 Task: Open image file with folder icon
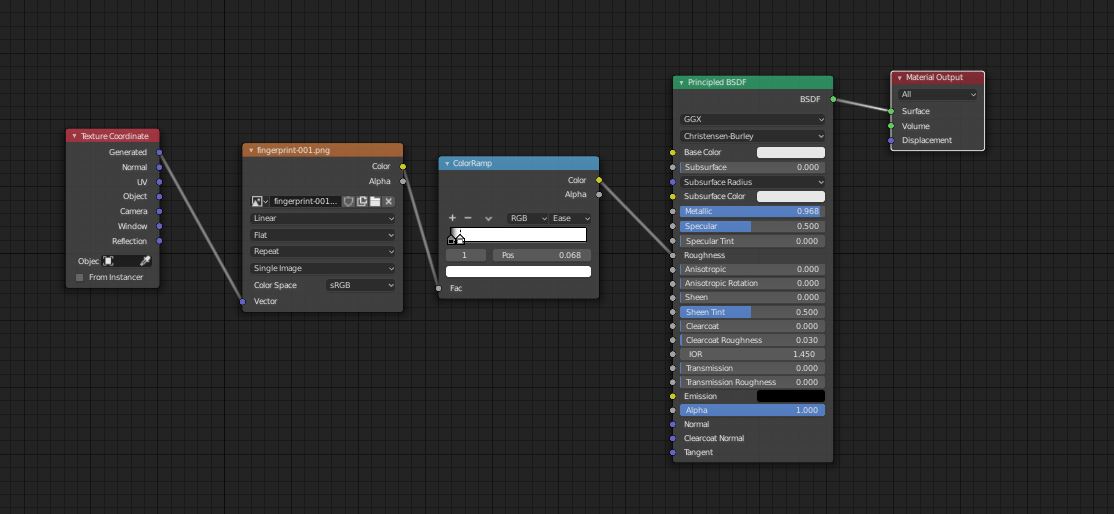pos(375,201)
